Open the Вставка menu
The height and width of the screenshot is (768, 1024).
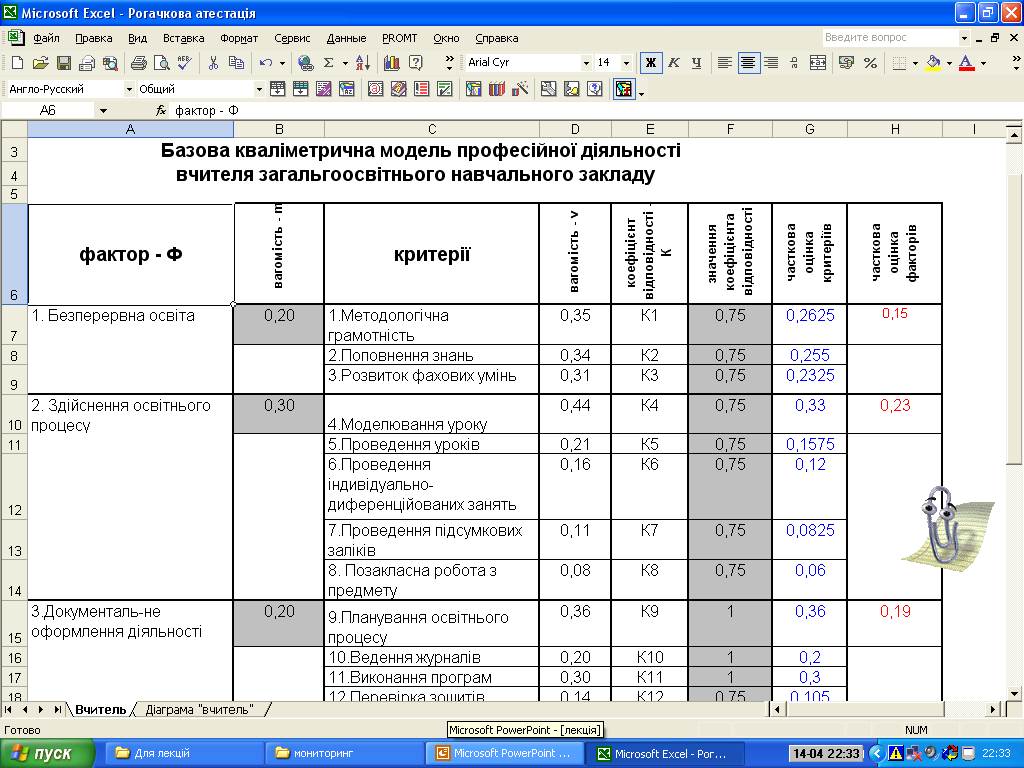pyautogui.click(x=184, y=38)
